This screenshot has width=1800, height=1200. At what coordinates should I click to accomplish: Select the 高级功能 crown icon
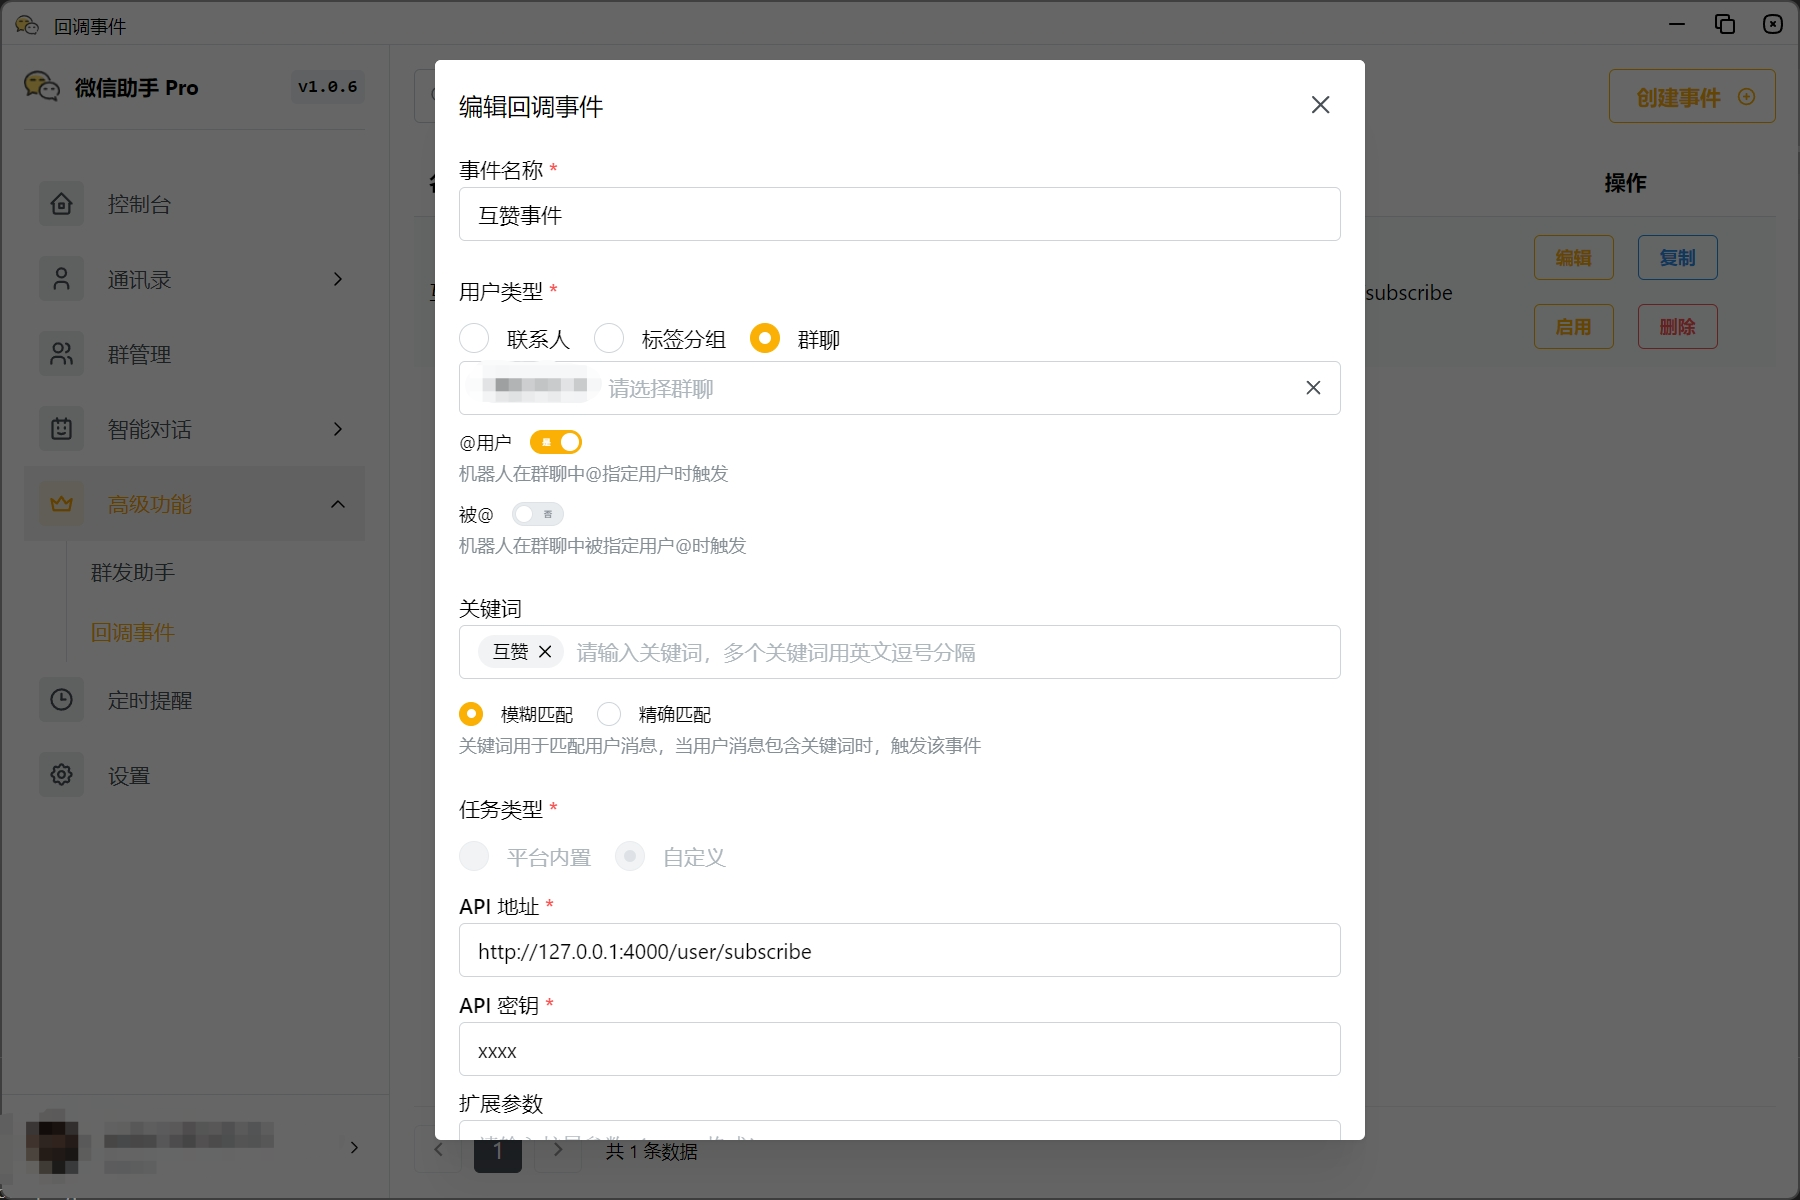coord(61,504)
